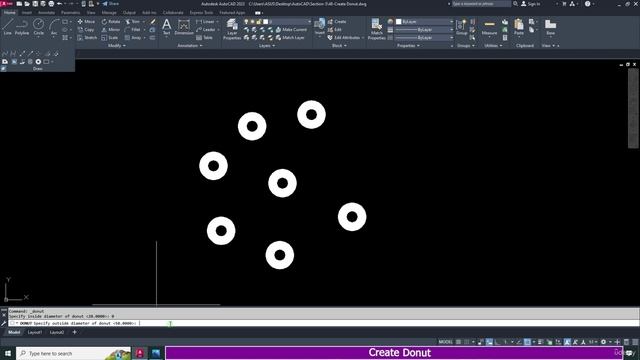640x360 pixels.
Task: Click the Undo arrow in quick access toolbar
Action: (60, 4)
